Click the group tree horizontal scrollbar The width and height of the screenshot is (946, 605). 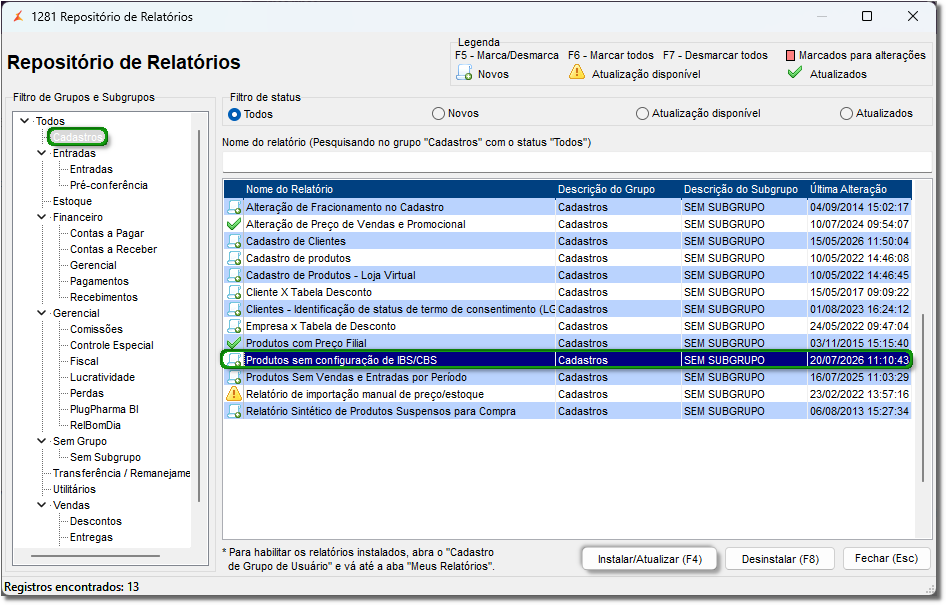tap(95, 556)
